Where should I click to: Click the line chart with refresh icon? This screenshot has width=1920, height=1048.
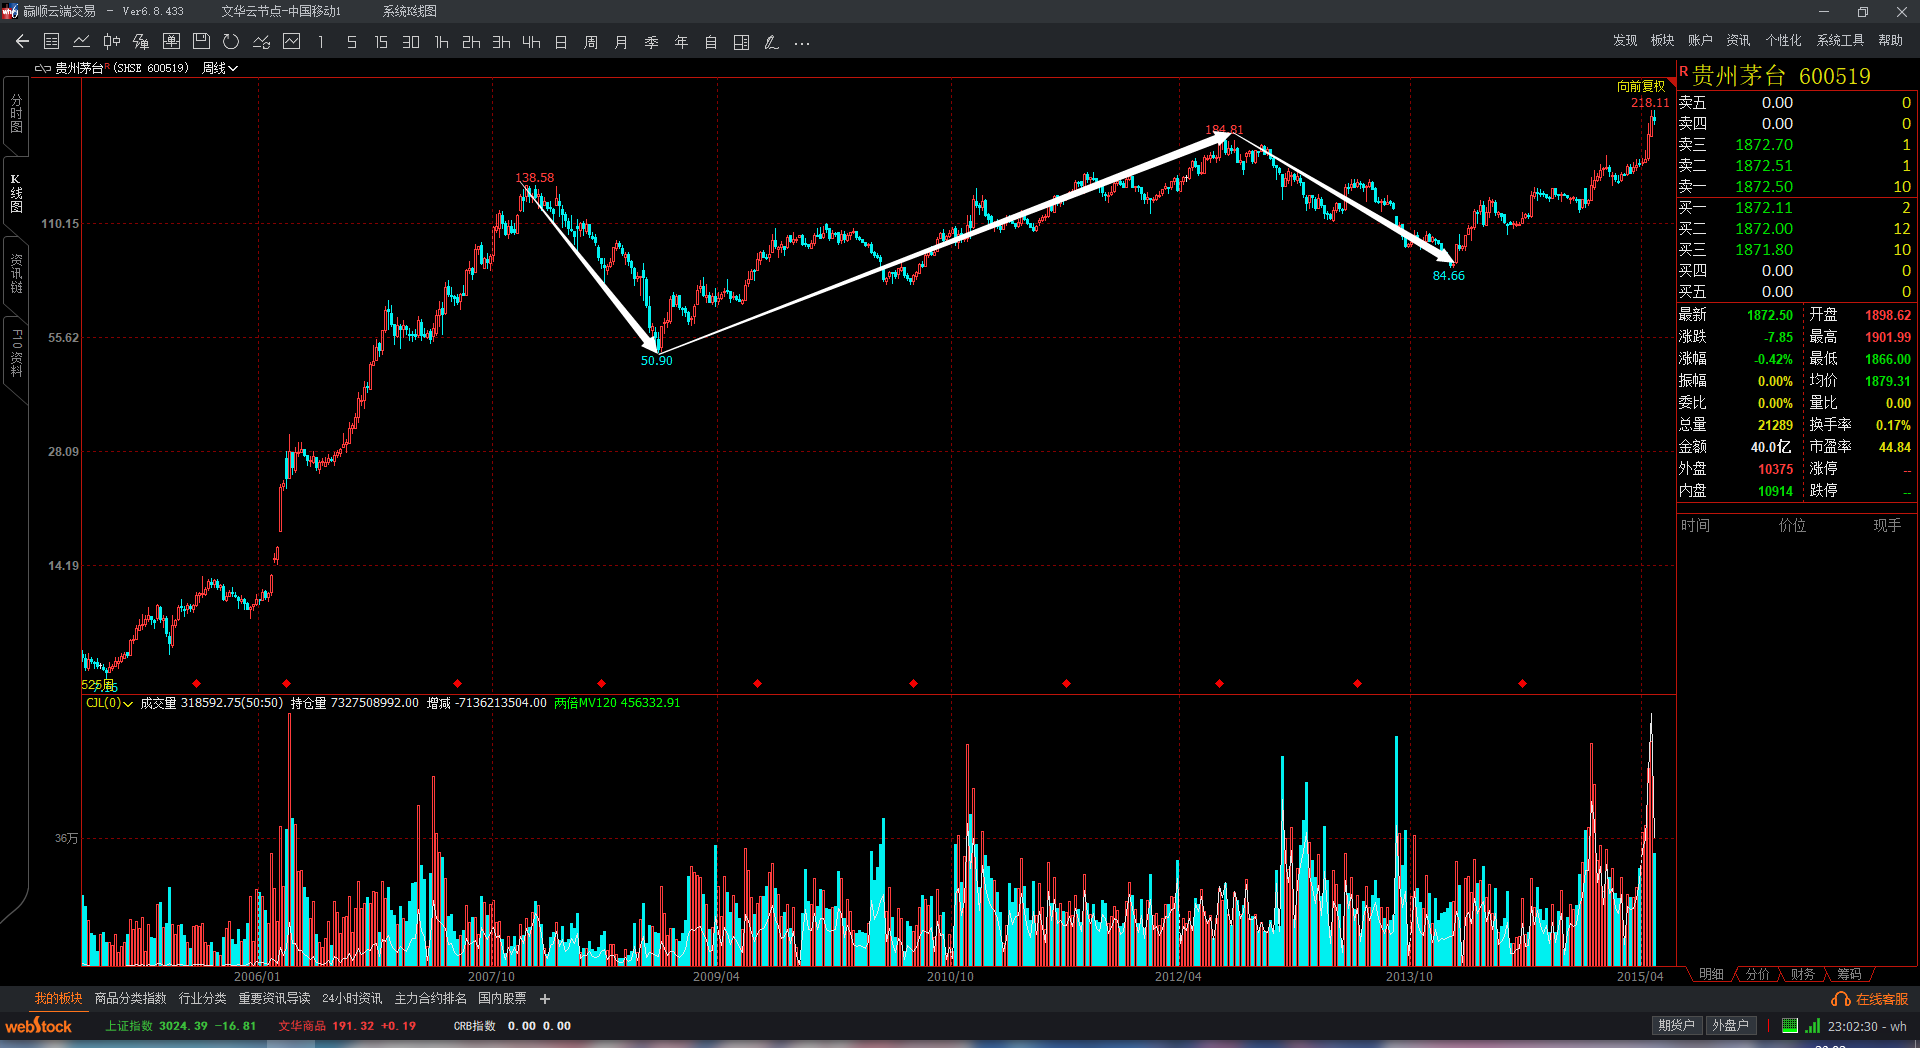pos(262,42)
